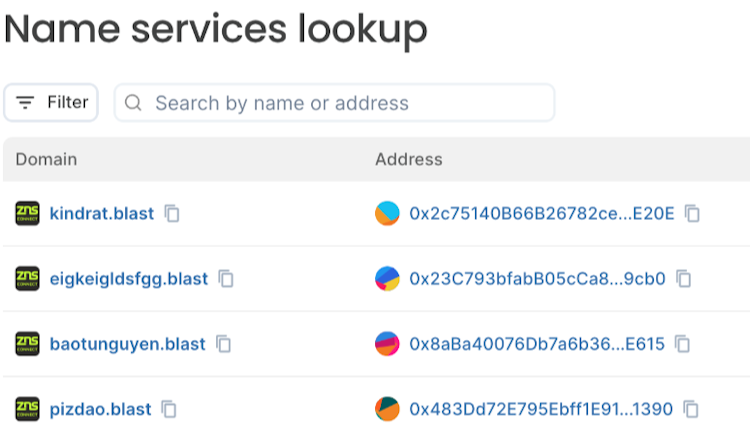Open the kindrat.blast domain link
Viewport: 750px width, 435px height.
coord(102,214)
